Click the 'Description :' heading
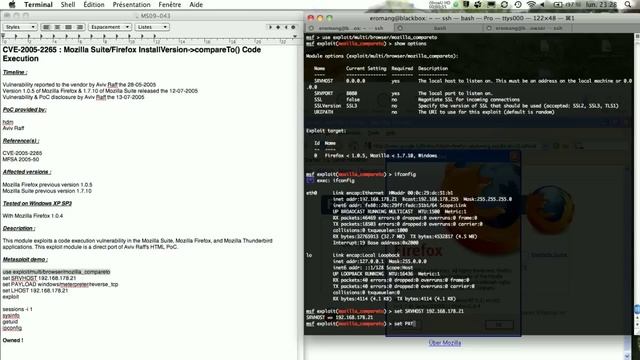The image size is (640, 360). [19, 228]
